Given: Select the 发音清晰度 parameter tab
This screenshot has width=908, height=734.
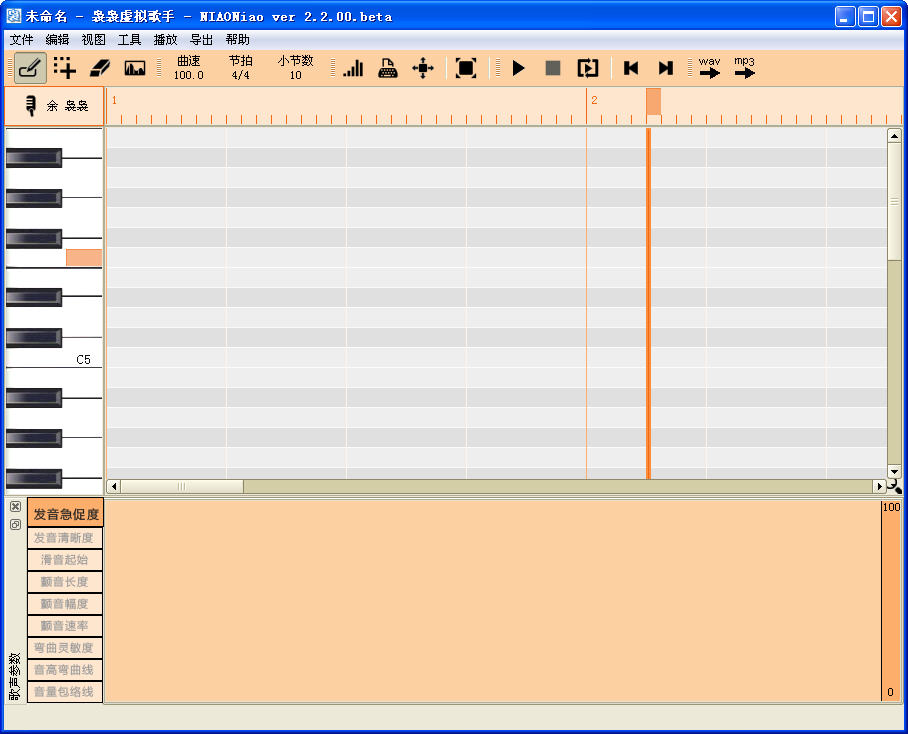Looking at the screenshot, I should click(x=65, y=538).
